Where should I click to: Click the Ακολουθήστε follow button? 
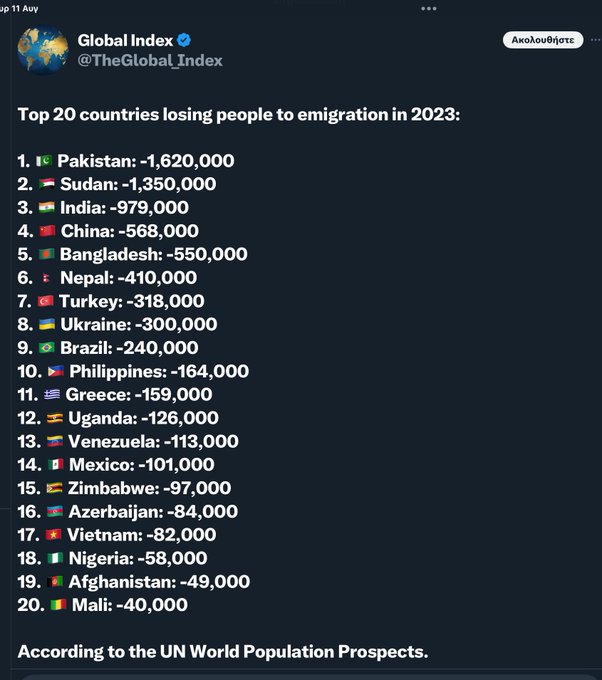point(543,40)
